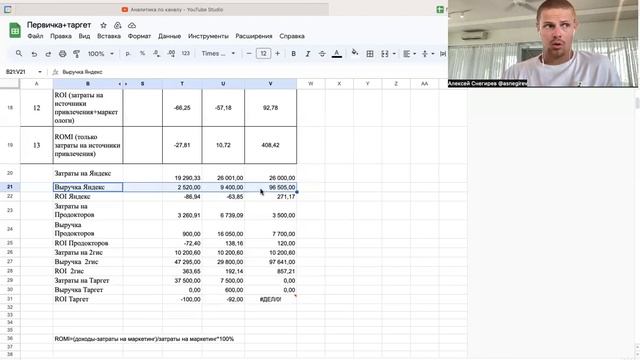Star the Первичка+таргет document
Image resolution: width=640 pixels, height=360 pixels.
(x=103, y=25)
